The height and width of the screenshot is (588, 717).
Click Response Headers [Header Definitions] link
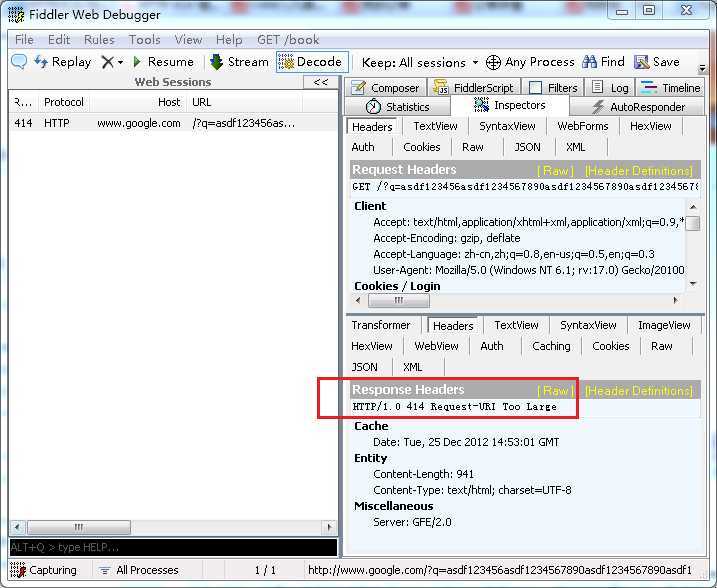click(x=639, y=391)
